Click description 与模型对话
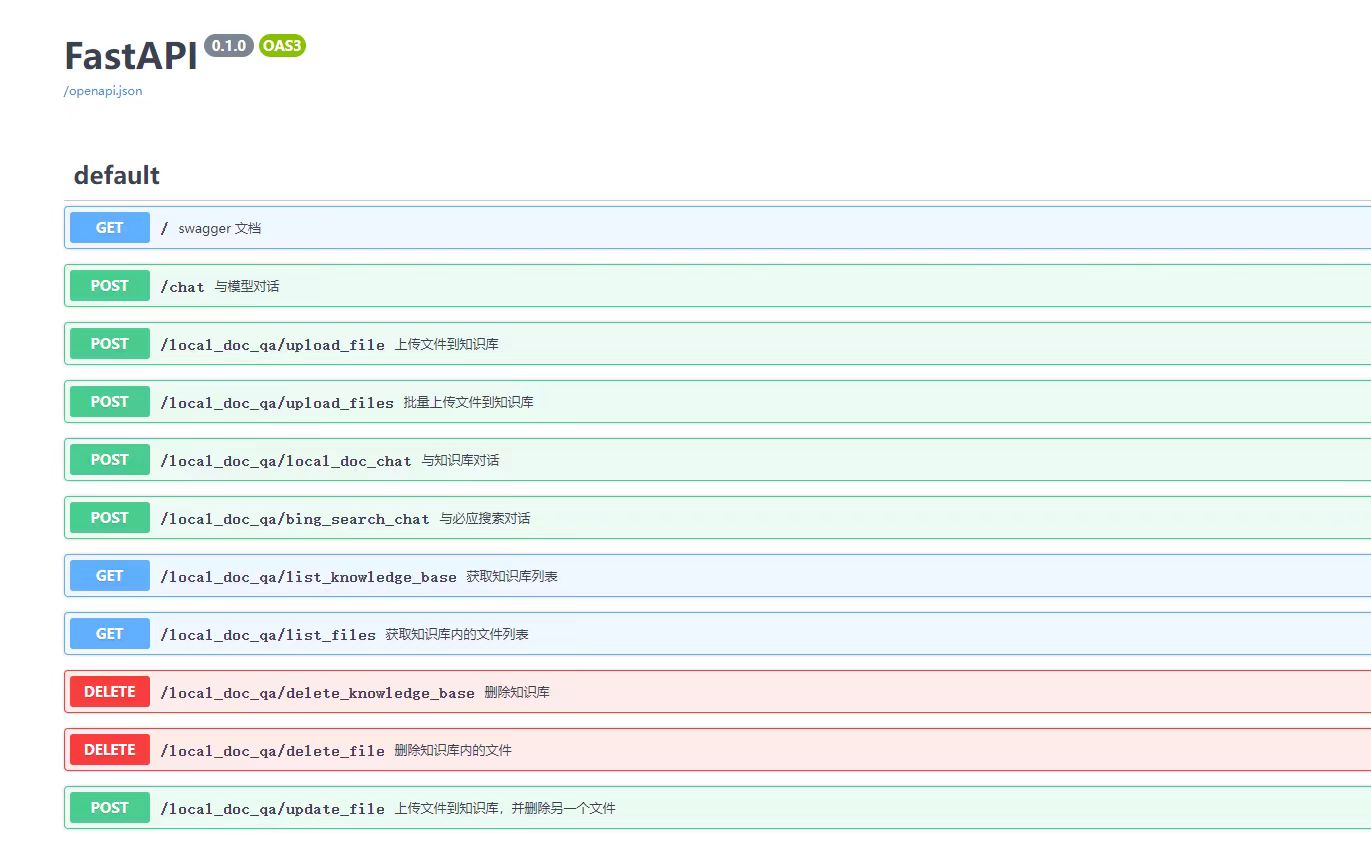 coord(247,286)
